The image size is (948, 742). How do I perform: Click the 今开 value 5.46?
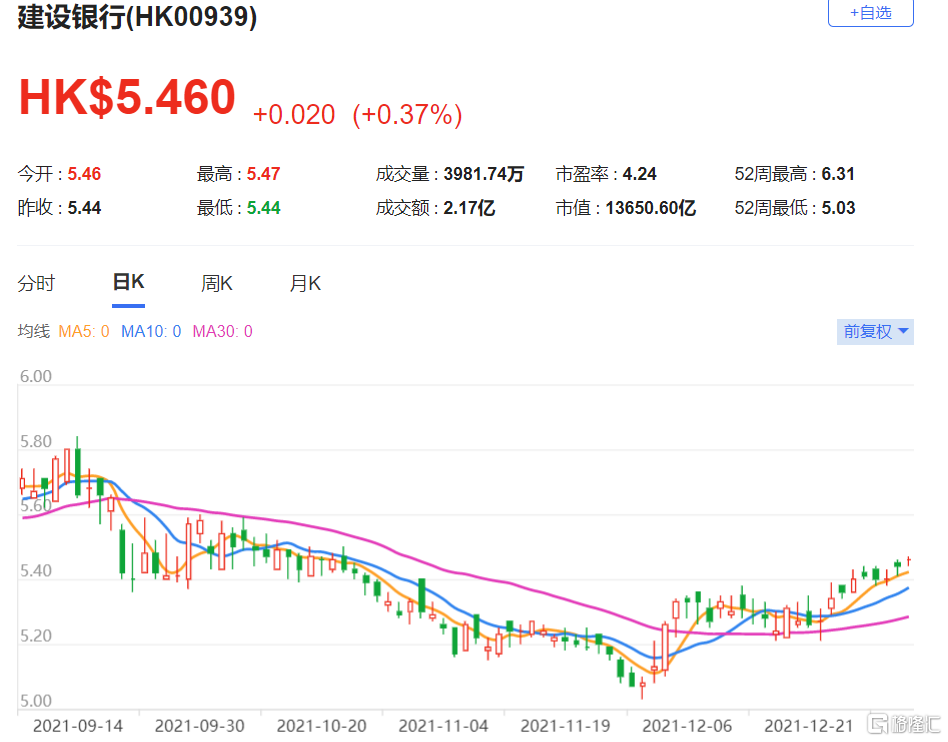tap(84, 174)
